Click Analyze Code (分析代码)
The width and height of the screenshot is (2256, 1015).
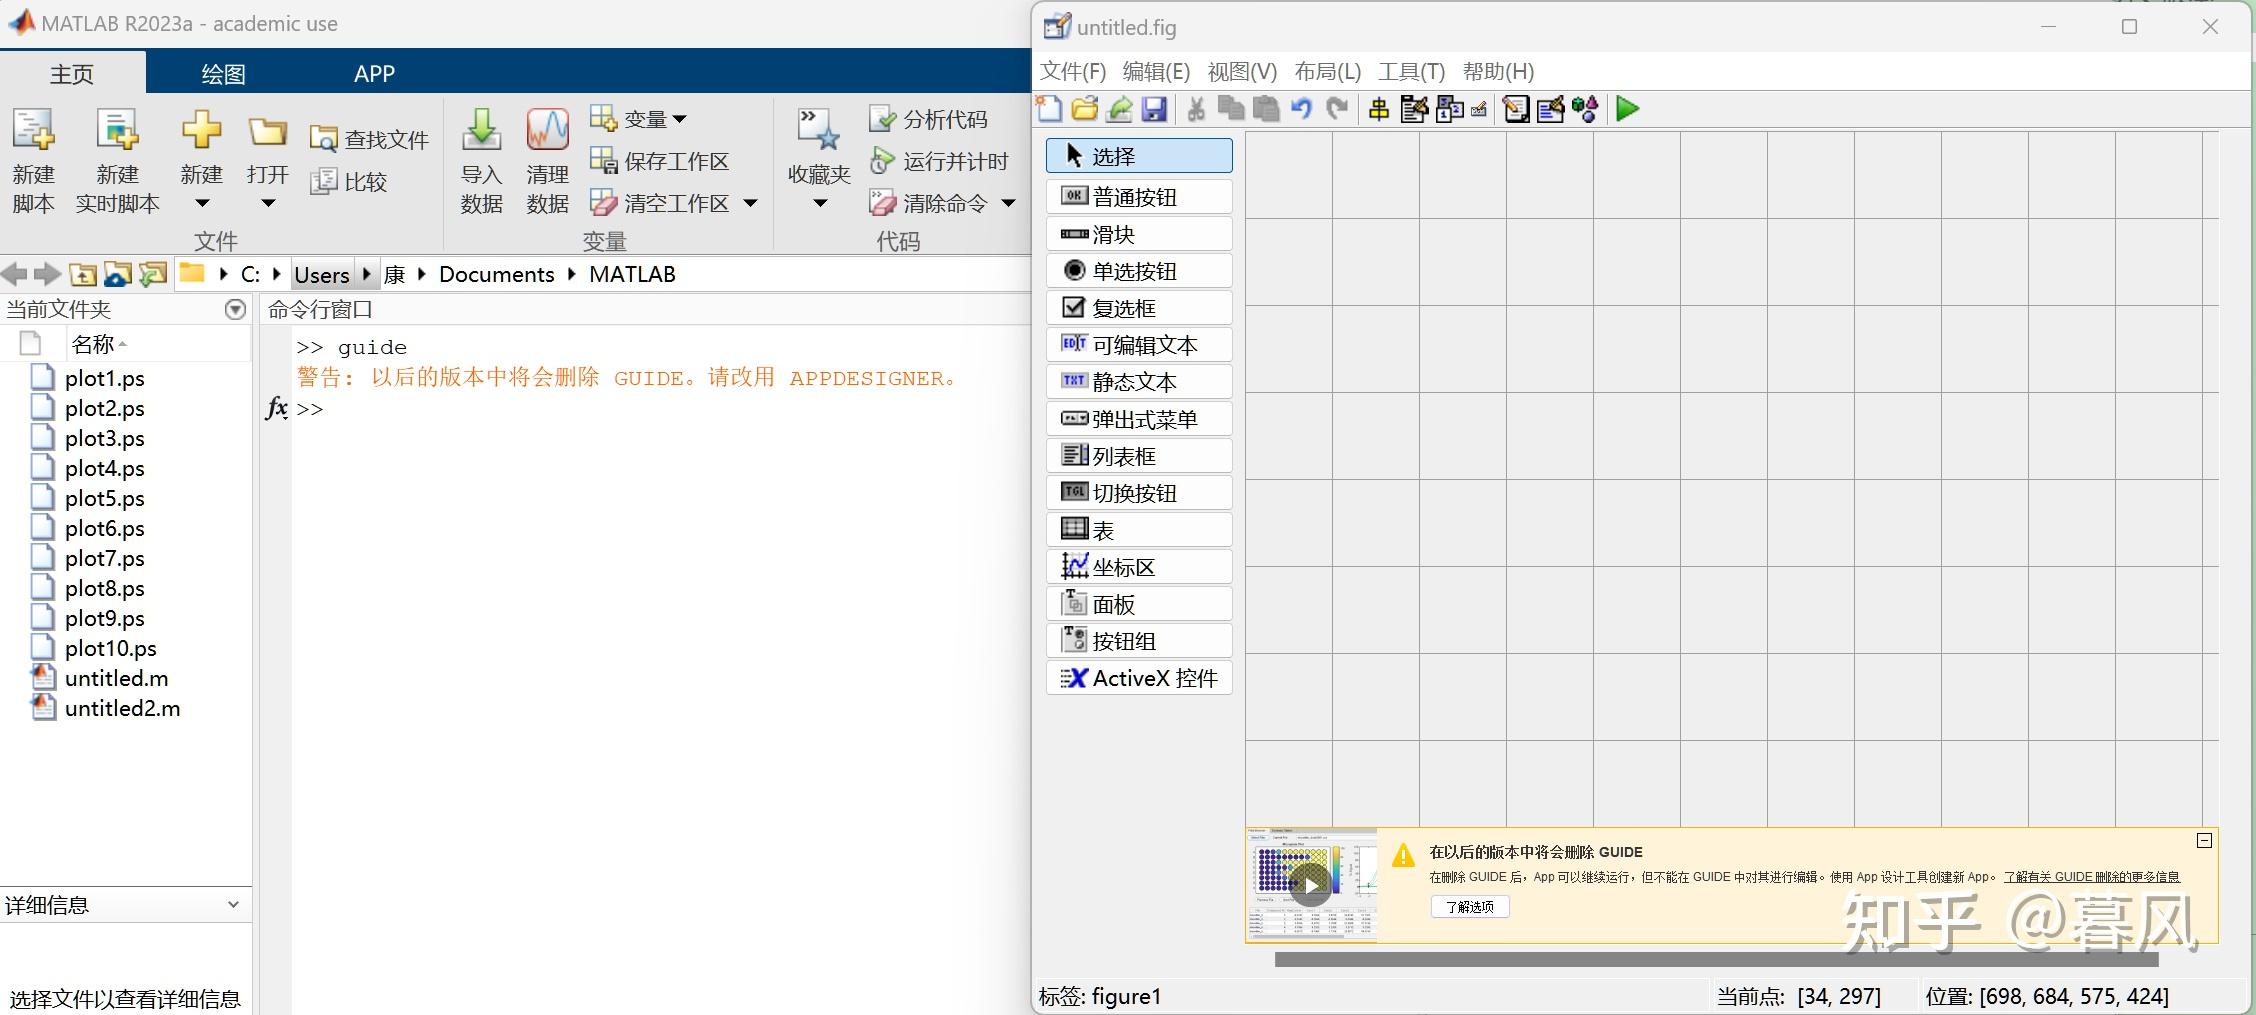929,119
